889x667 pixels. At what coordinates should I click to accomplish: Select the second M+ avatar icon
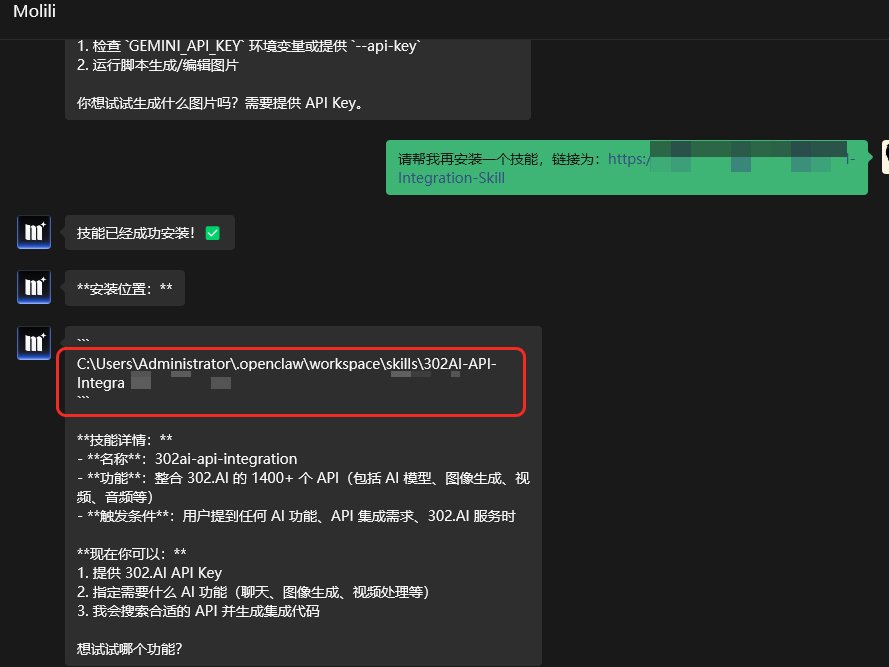coord(33,287)
